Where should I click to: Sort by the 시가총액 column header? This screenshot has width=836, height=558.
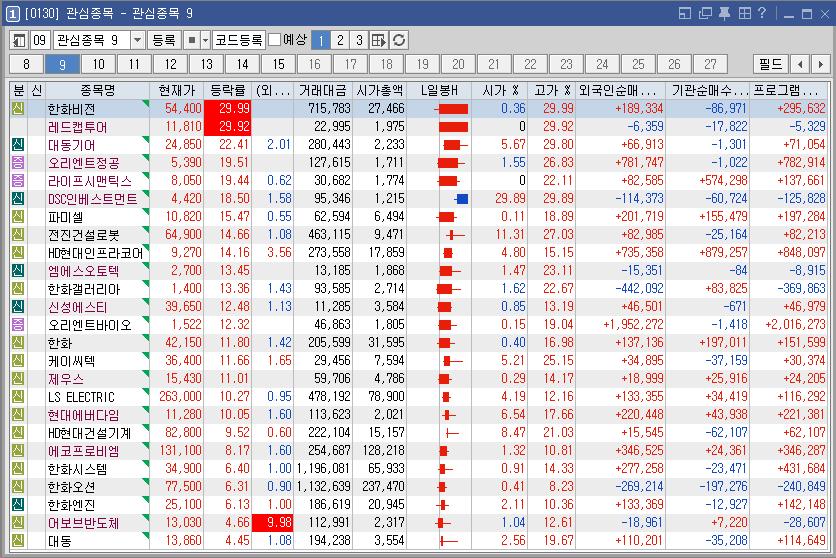coord(380,91)
